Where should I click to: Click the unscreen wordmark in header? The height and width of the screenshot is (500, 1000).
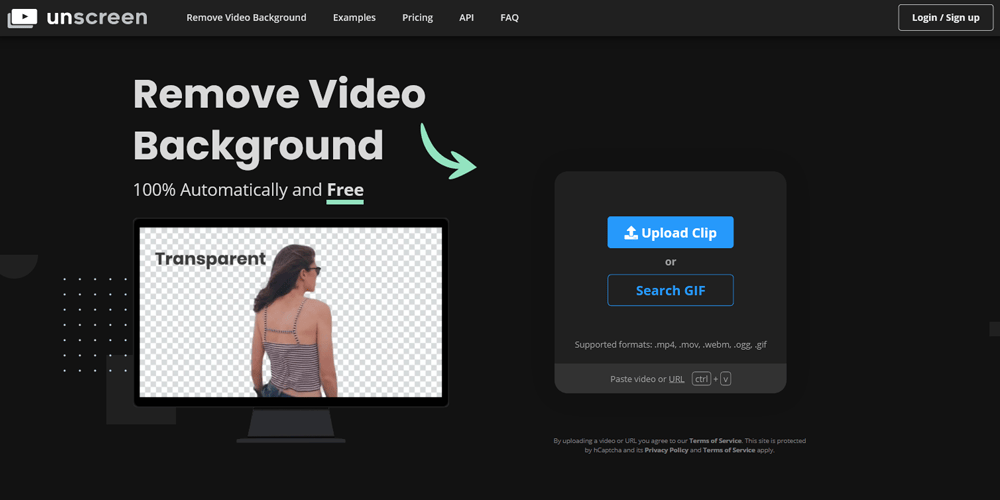(x=97, y=17)
